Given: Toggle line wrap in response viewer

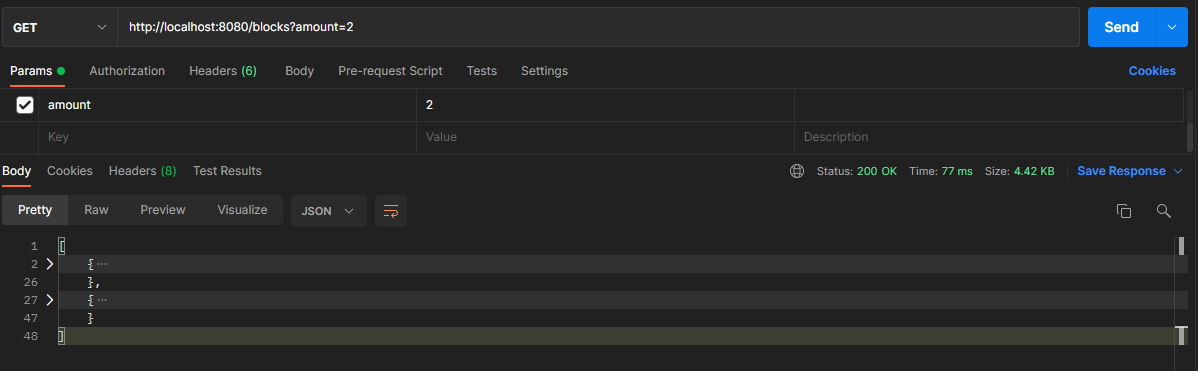Looking at the screenshot, I should (390, 211).
